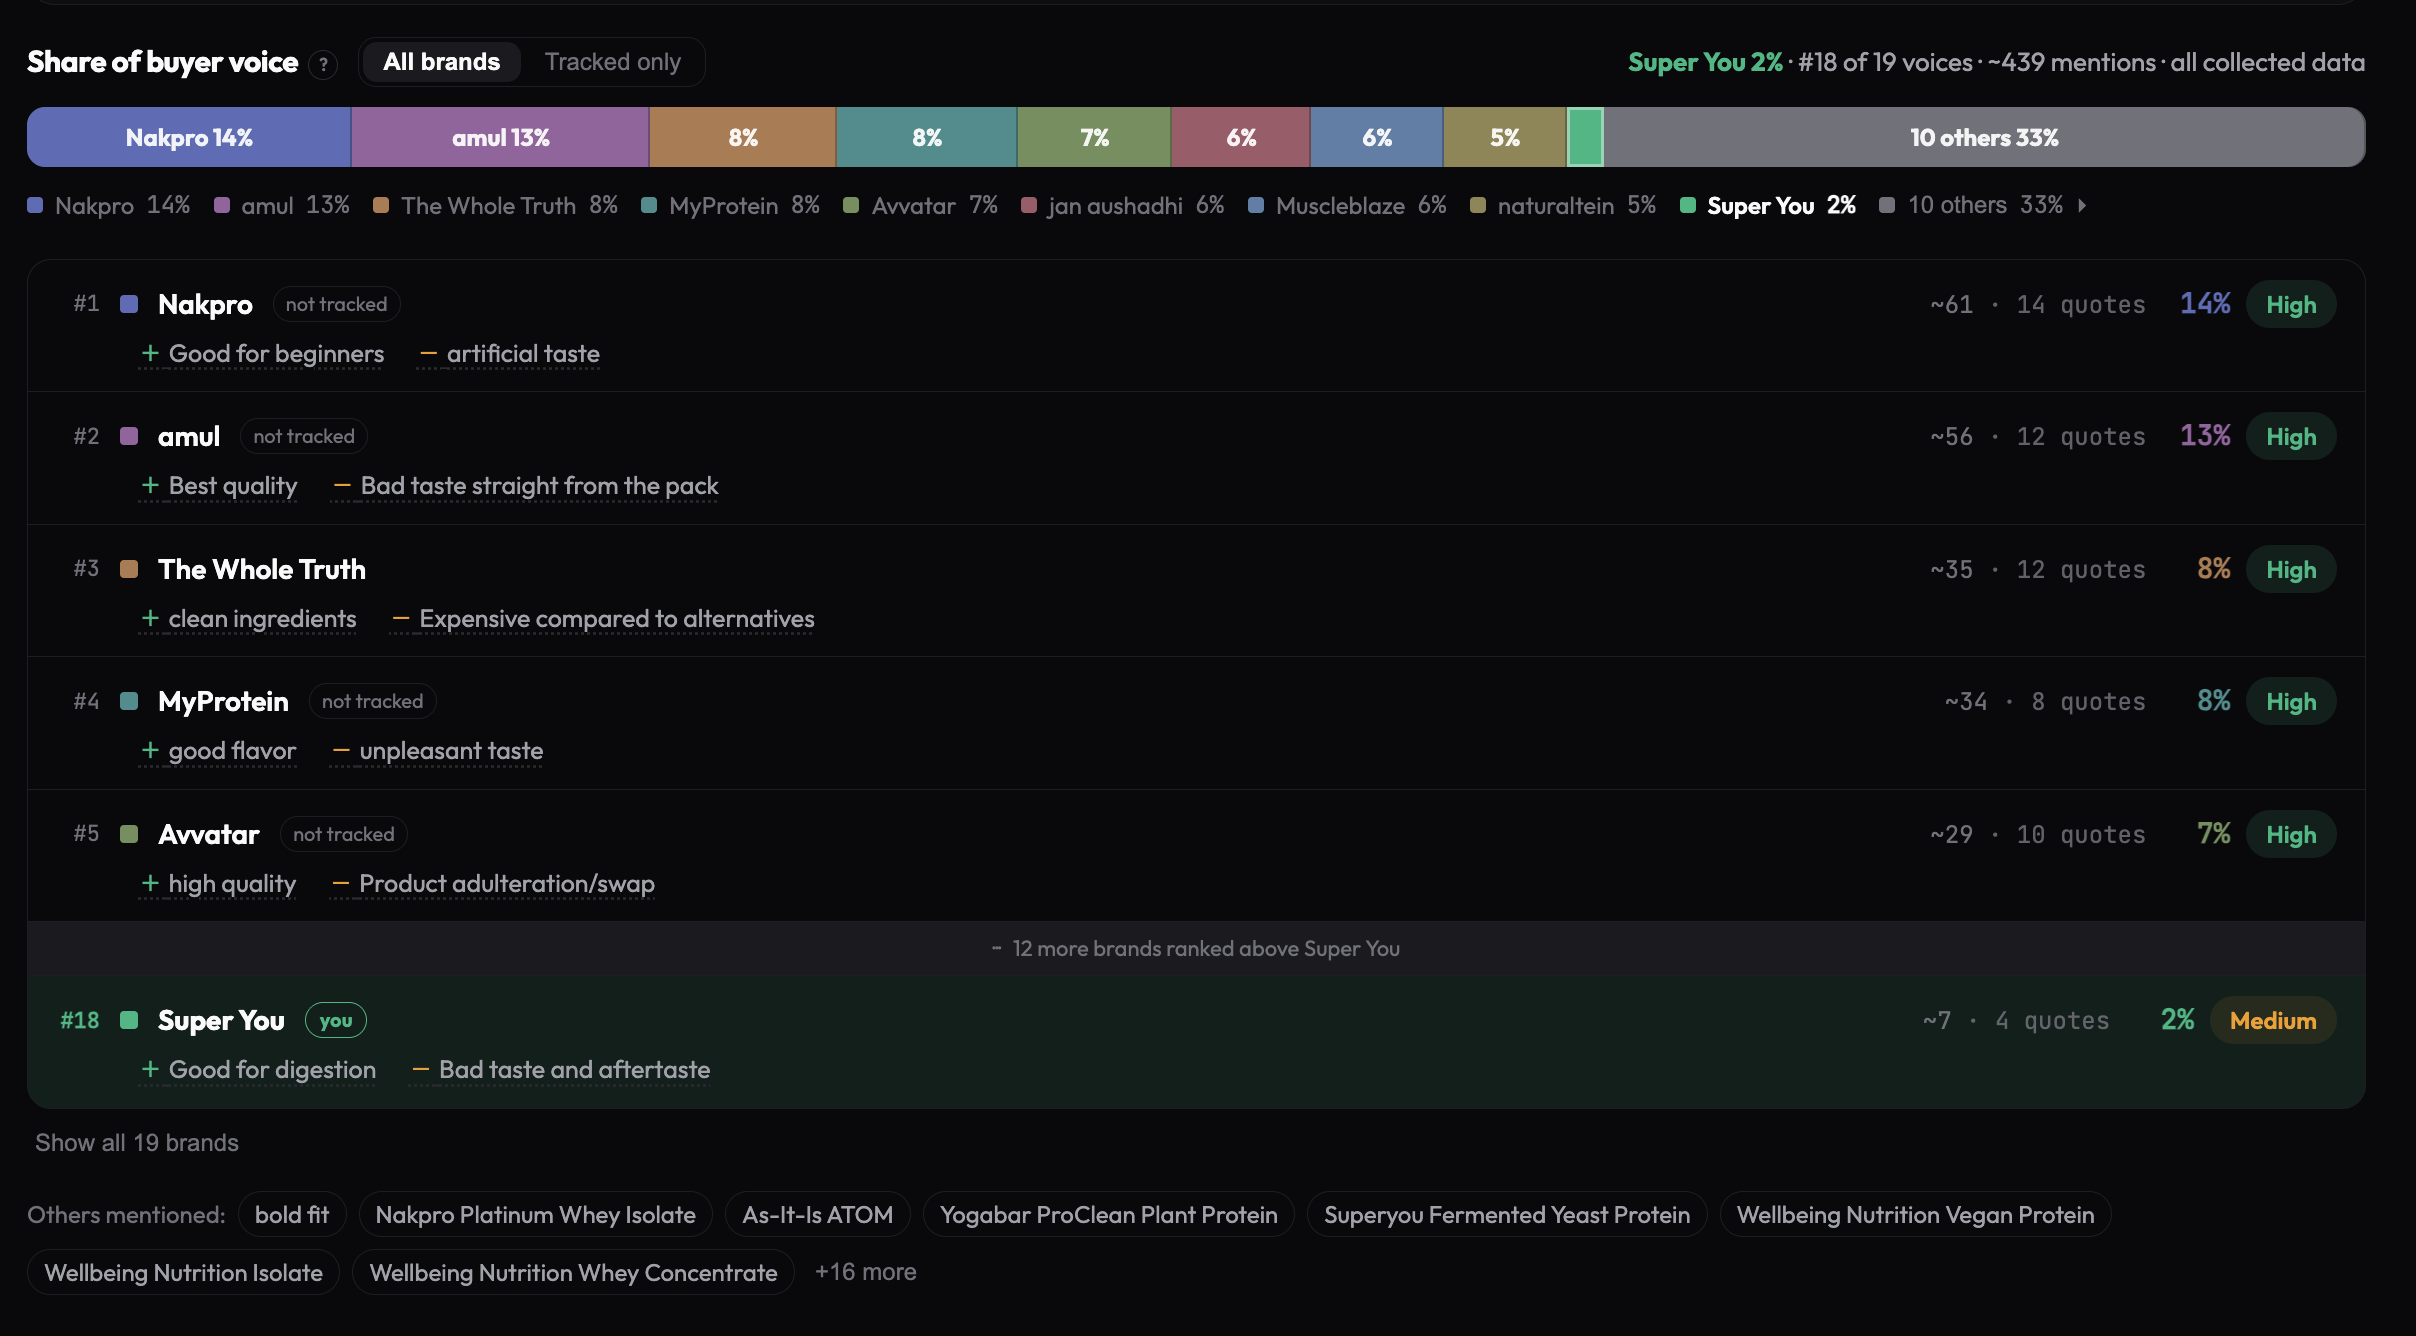Click Nakpro's High confidence badge

tap(2291, 304)
